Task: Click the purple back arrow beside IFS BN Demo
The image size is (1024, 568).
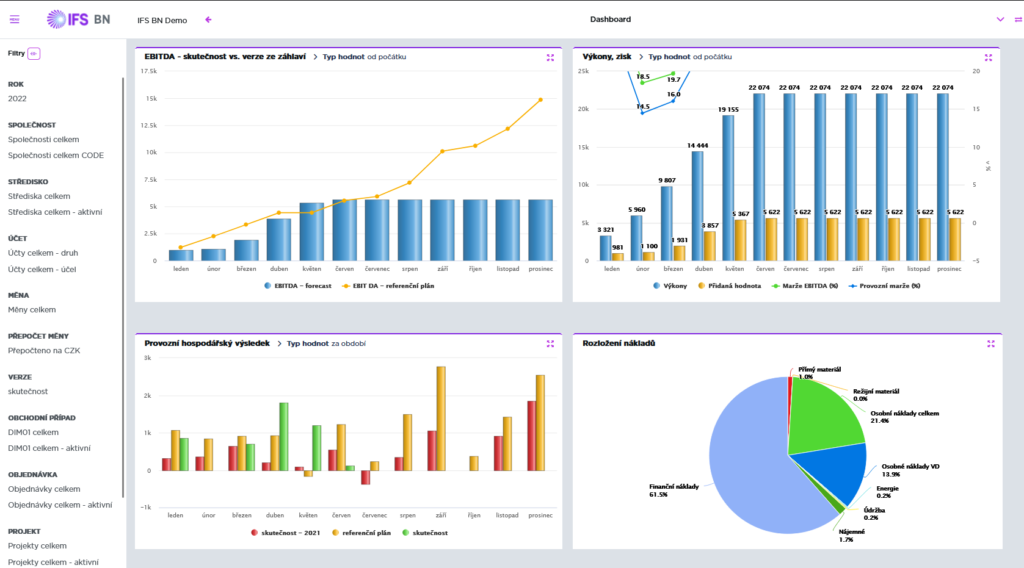Action: (x=208, y=19)
